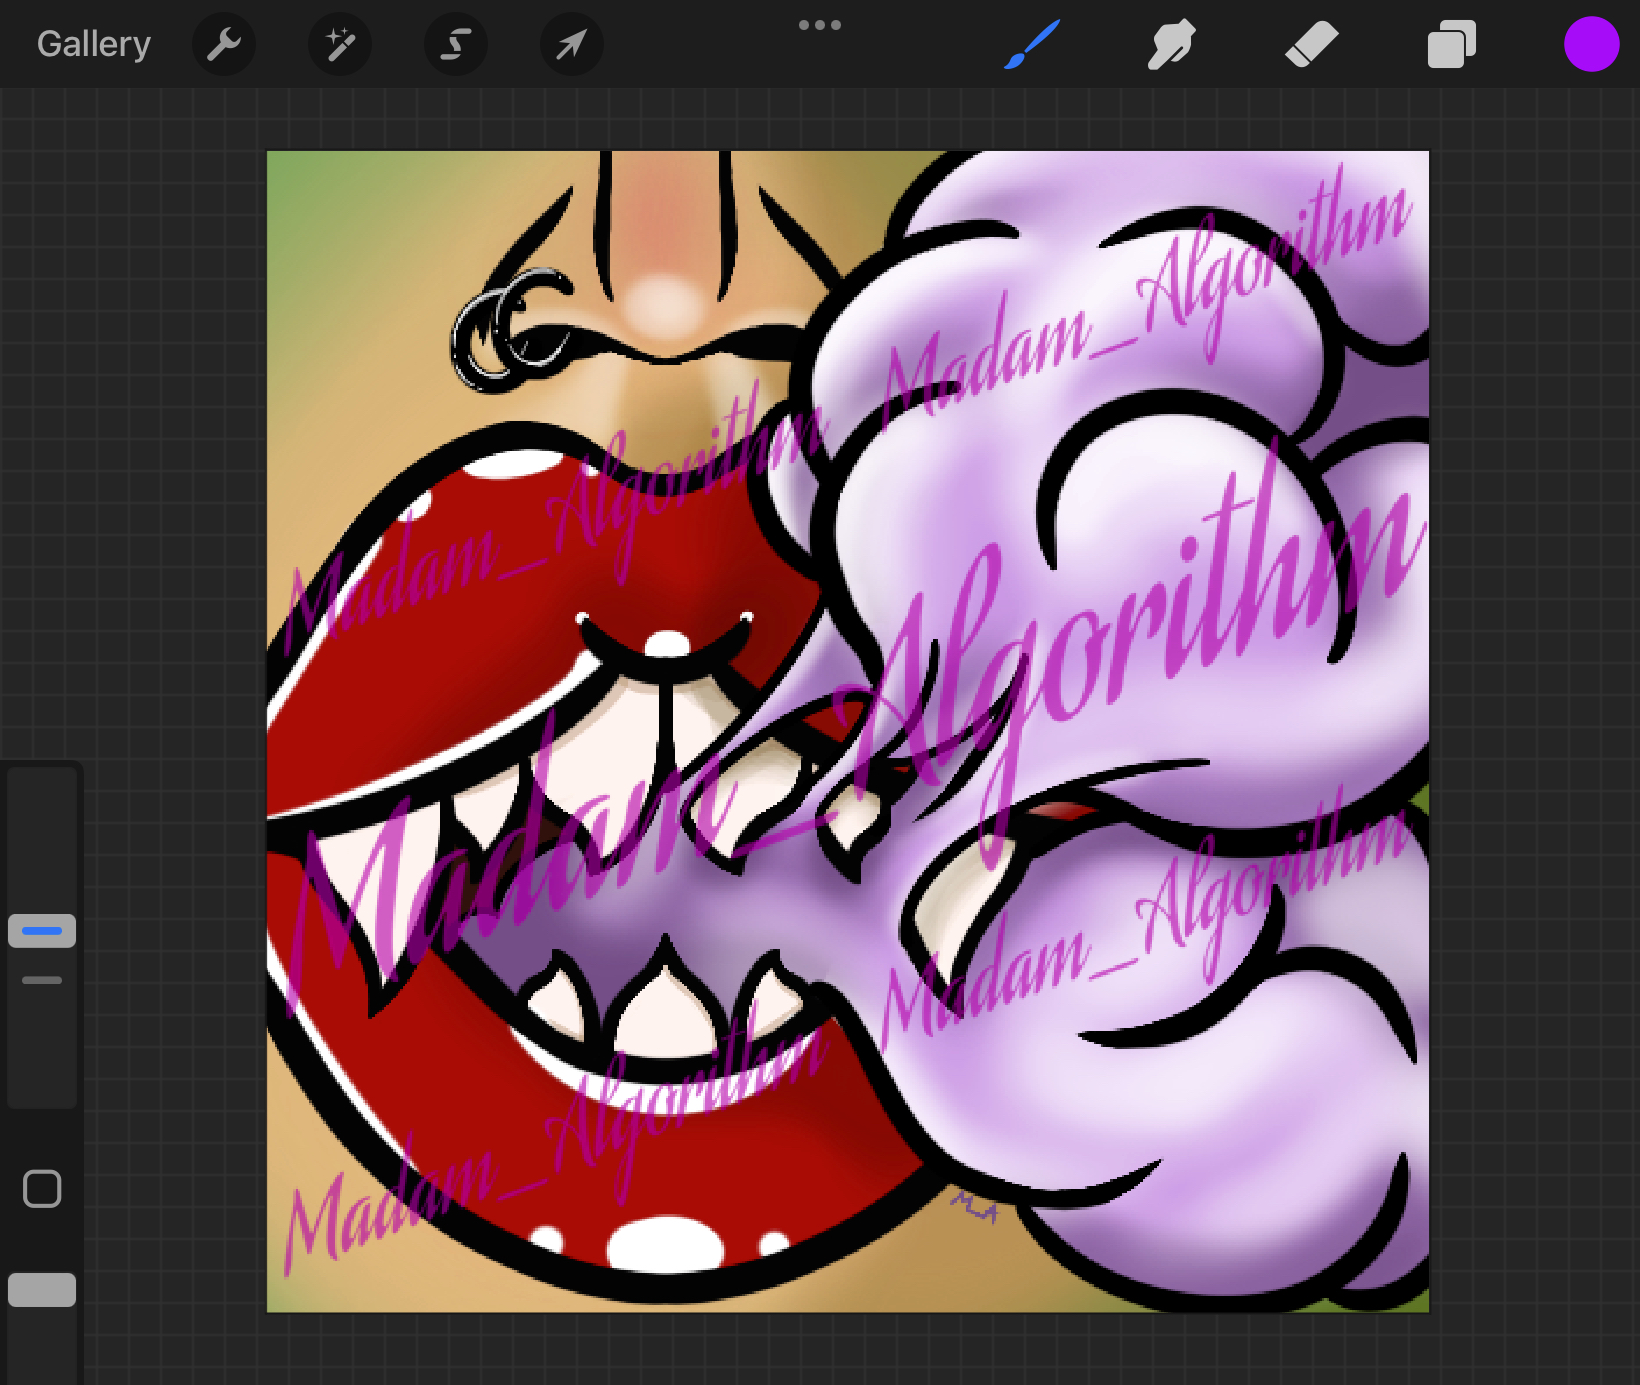Return to the Gallery
The image size is (1640, 1385).
pos(94,44)
